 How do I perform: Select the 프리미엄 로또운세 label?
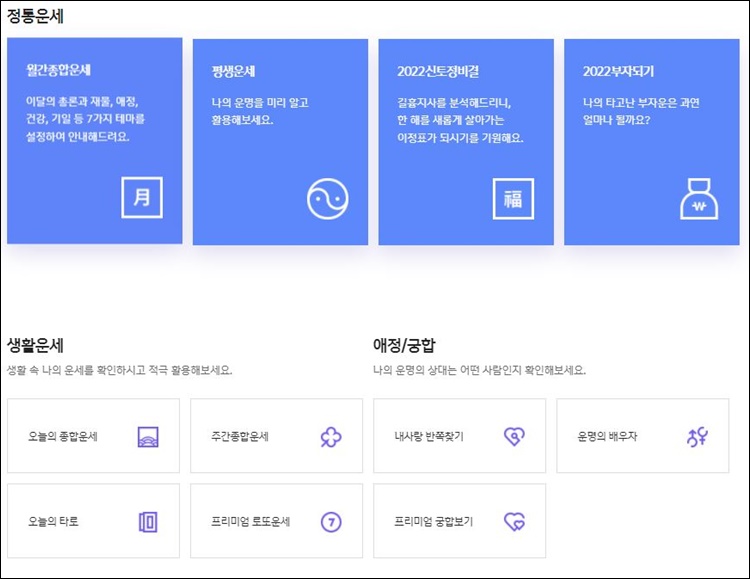pos(251,522)
